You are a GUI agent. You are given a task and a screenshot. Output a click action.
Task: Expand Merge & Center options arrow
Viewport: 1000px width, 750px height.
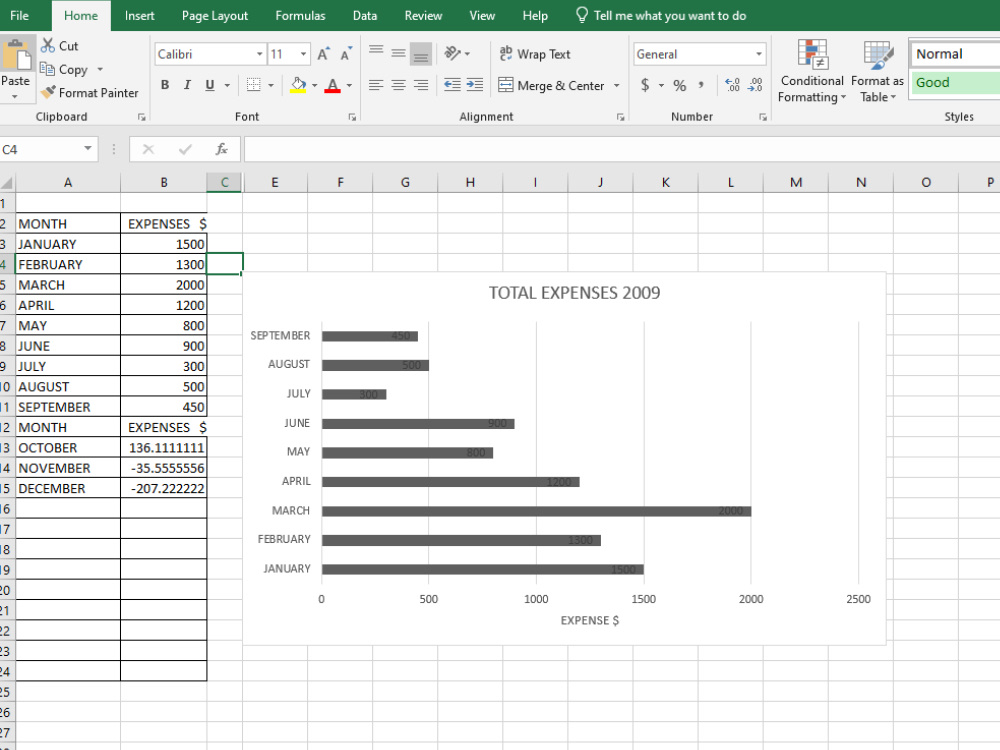pos(617,85)
